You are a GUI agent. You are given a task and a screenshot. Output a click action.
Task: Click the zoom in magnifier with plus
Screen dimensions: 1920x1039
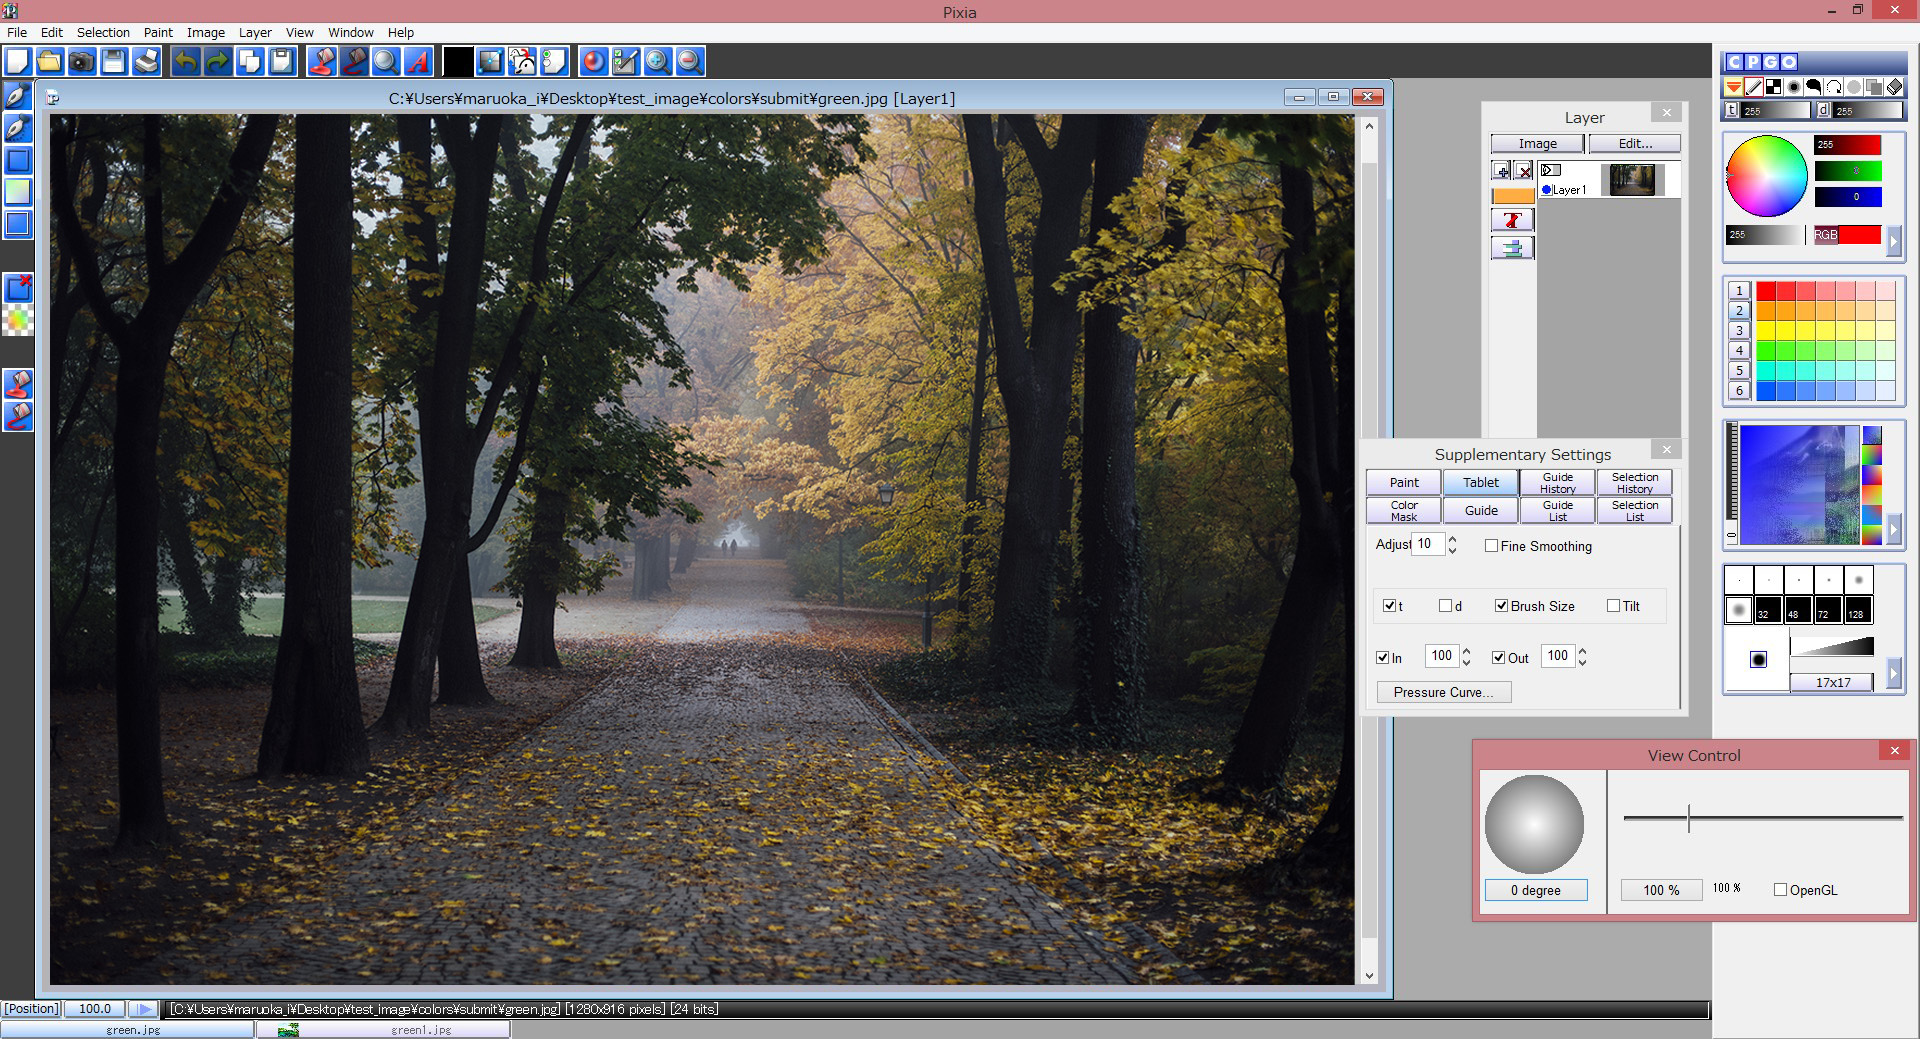657,62
